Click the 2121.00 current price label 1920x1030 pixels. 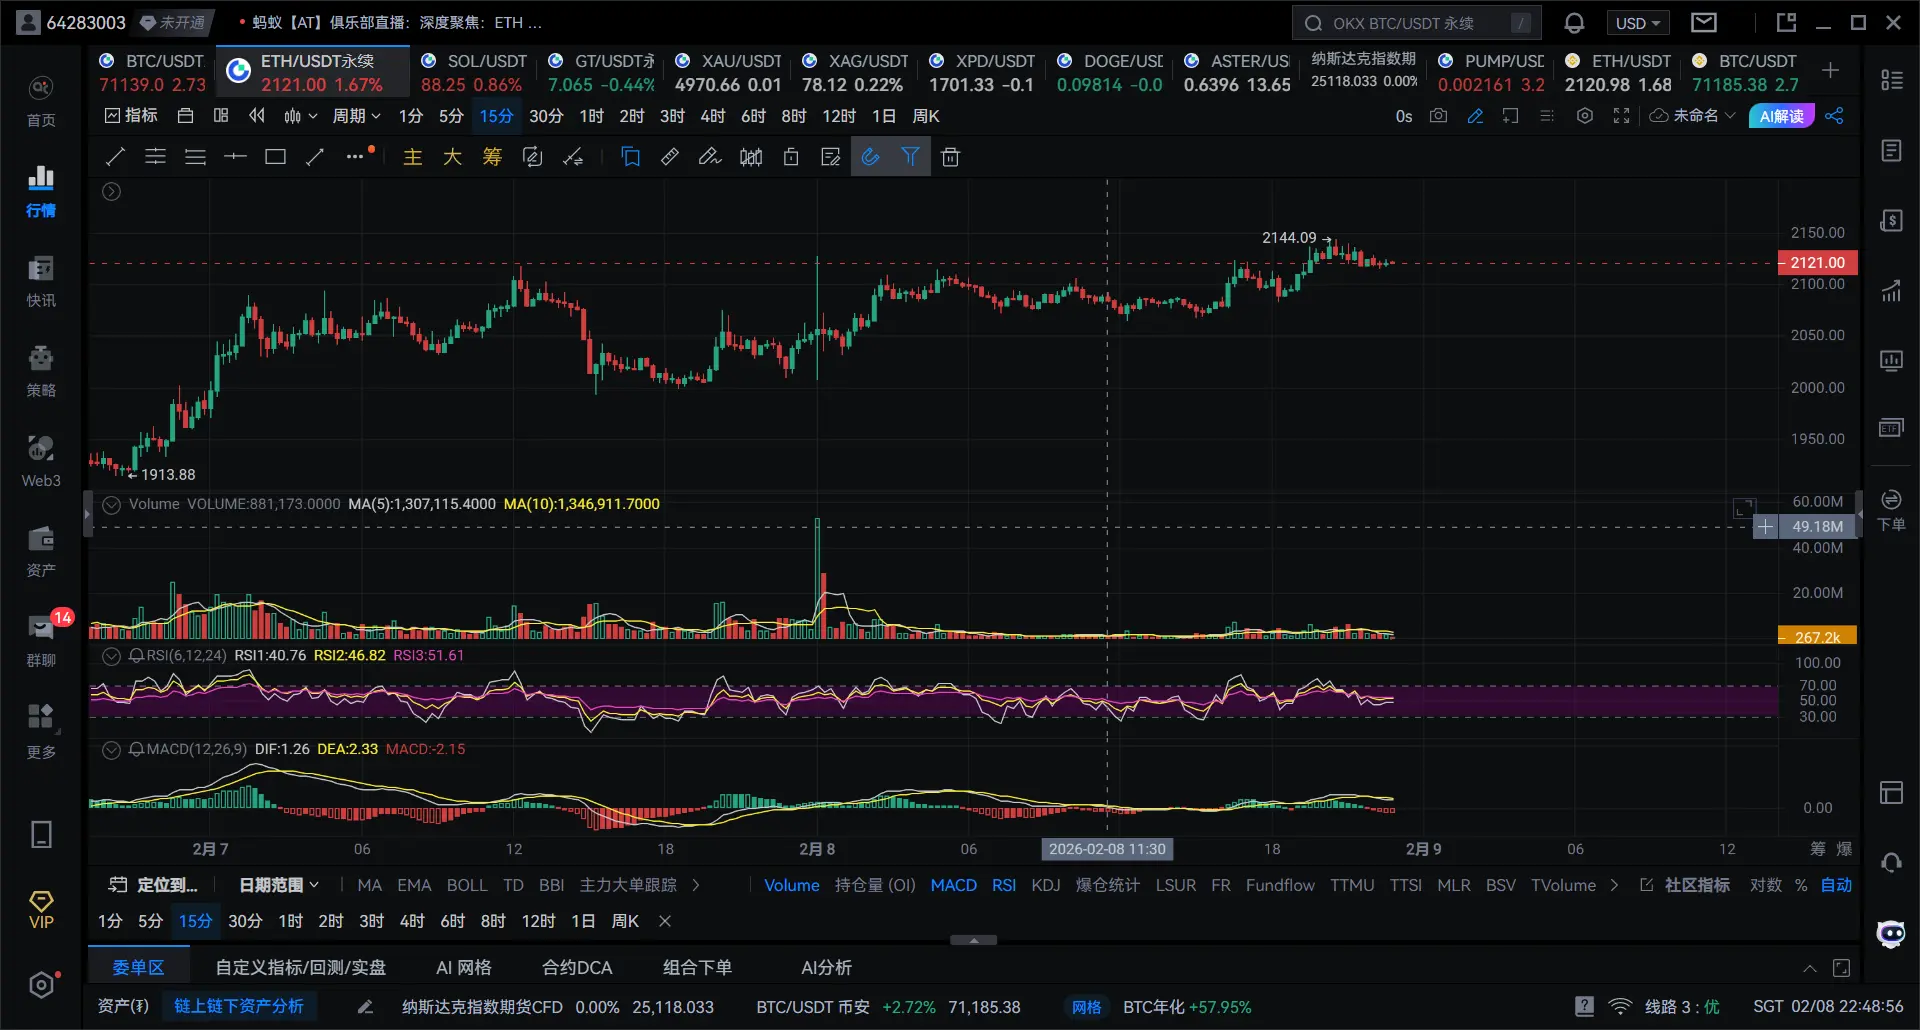pyautogui.click(x=1817, y=262)
